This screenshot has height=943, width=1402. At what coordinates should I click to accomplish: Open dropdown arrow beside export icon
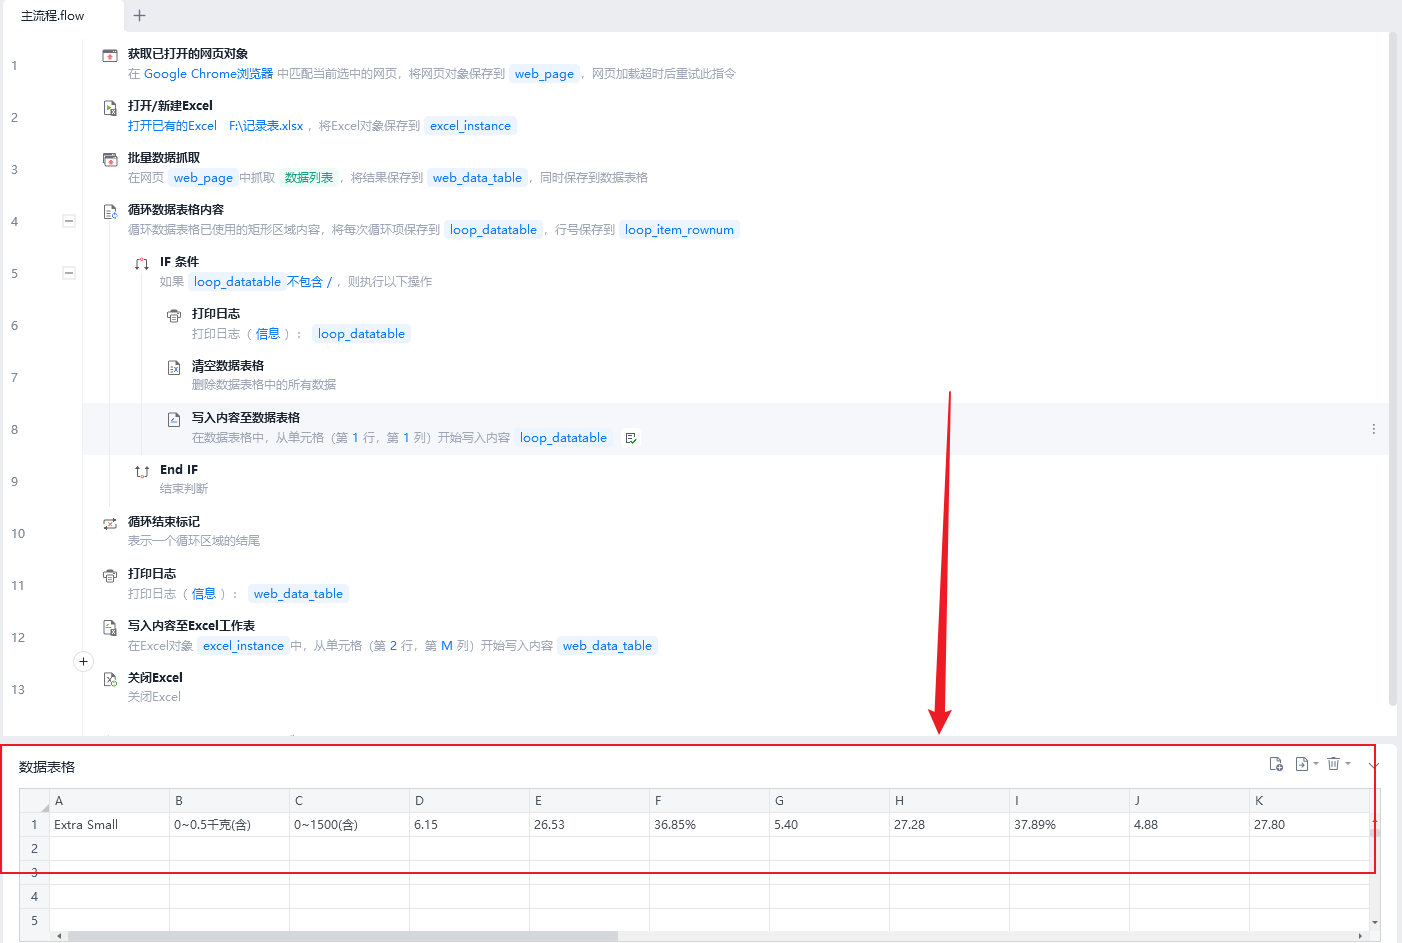click(x=1316, y=764)
